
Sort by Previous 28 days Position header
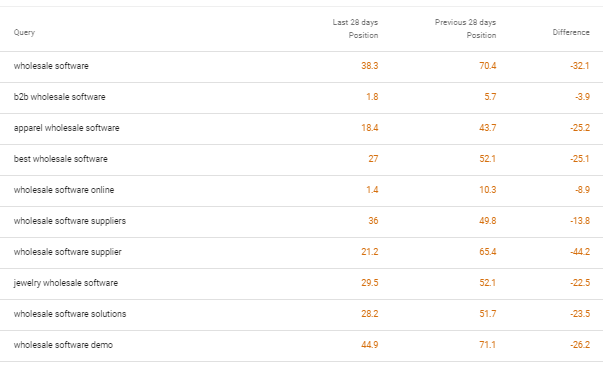465,29
